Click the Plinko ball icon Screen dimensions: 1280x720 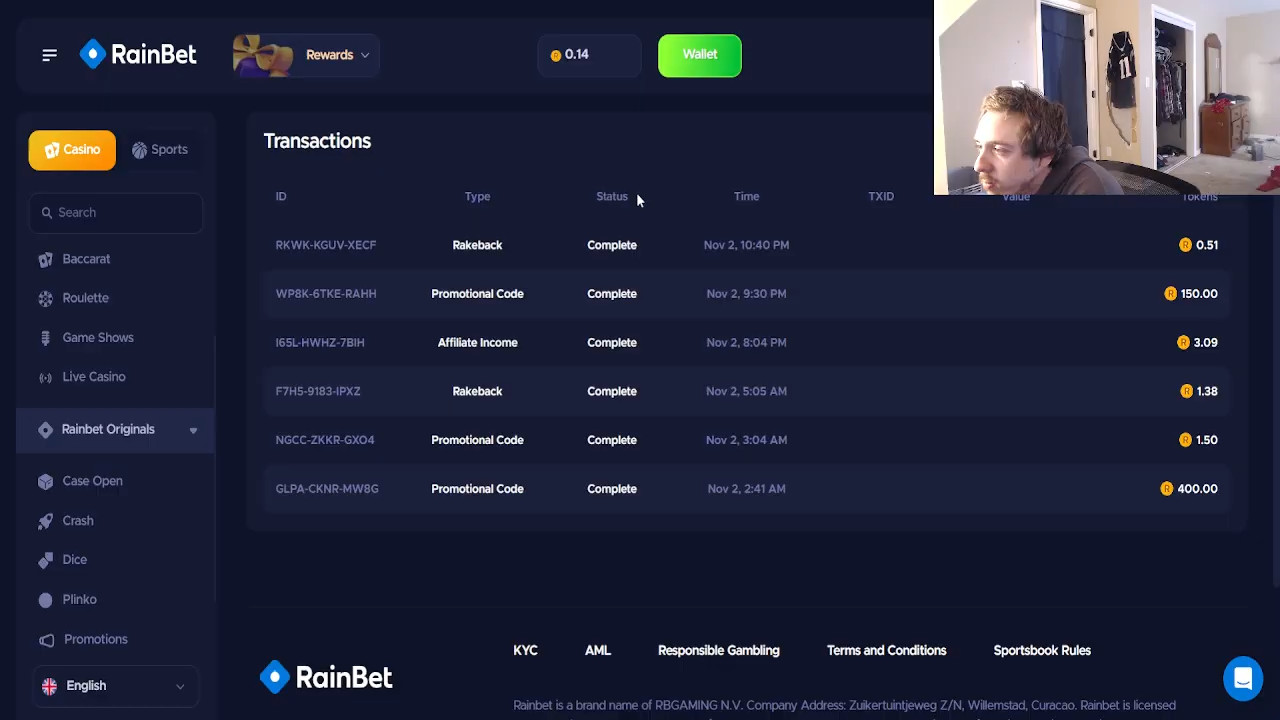click(x=45, y=600)
